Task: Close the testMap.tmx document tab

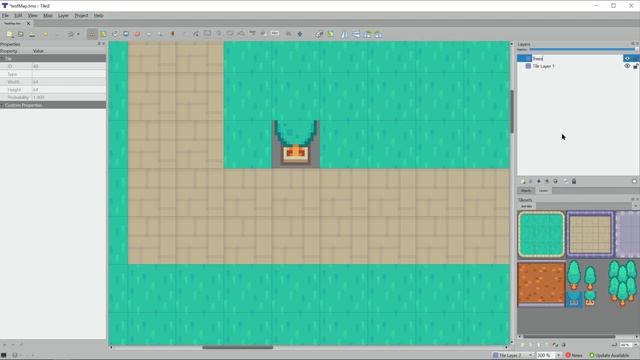Action: click(x=29, y=23)
